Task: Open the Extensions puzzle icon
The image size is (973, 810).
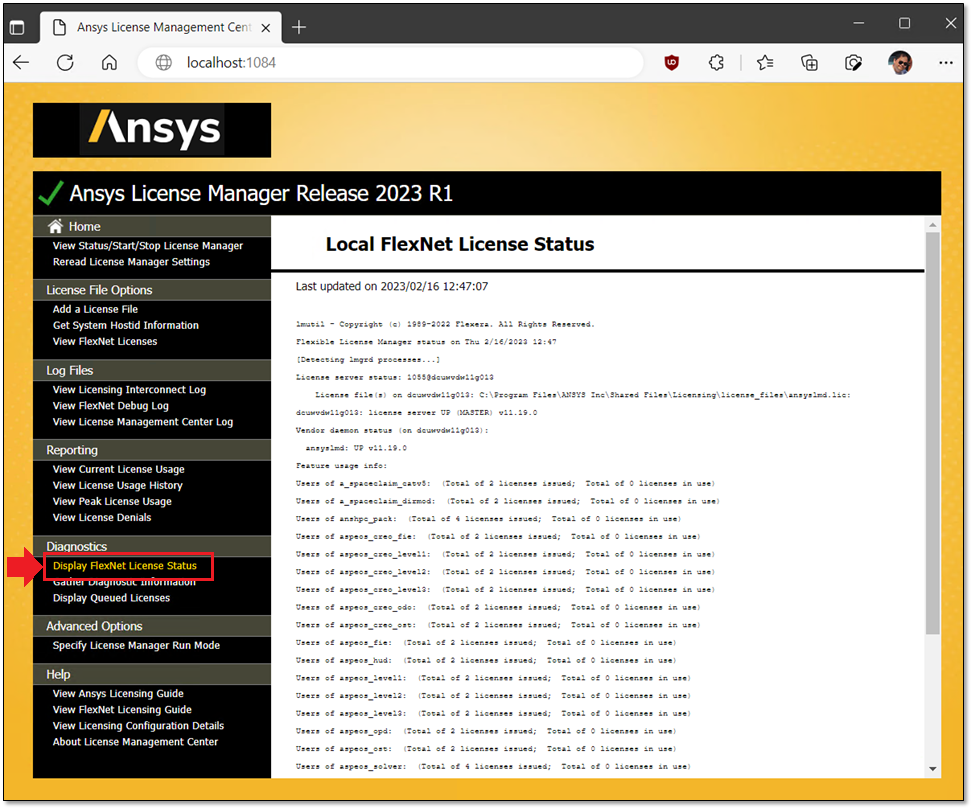Action: pos(716,63)
